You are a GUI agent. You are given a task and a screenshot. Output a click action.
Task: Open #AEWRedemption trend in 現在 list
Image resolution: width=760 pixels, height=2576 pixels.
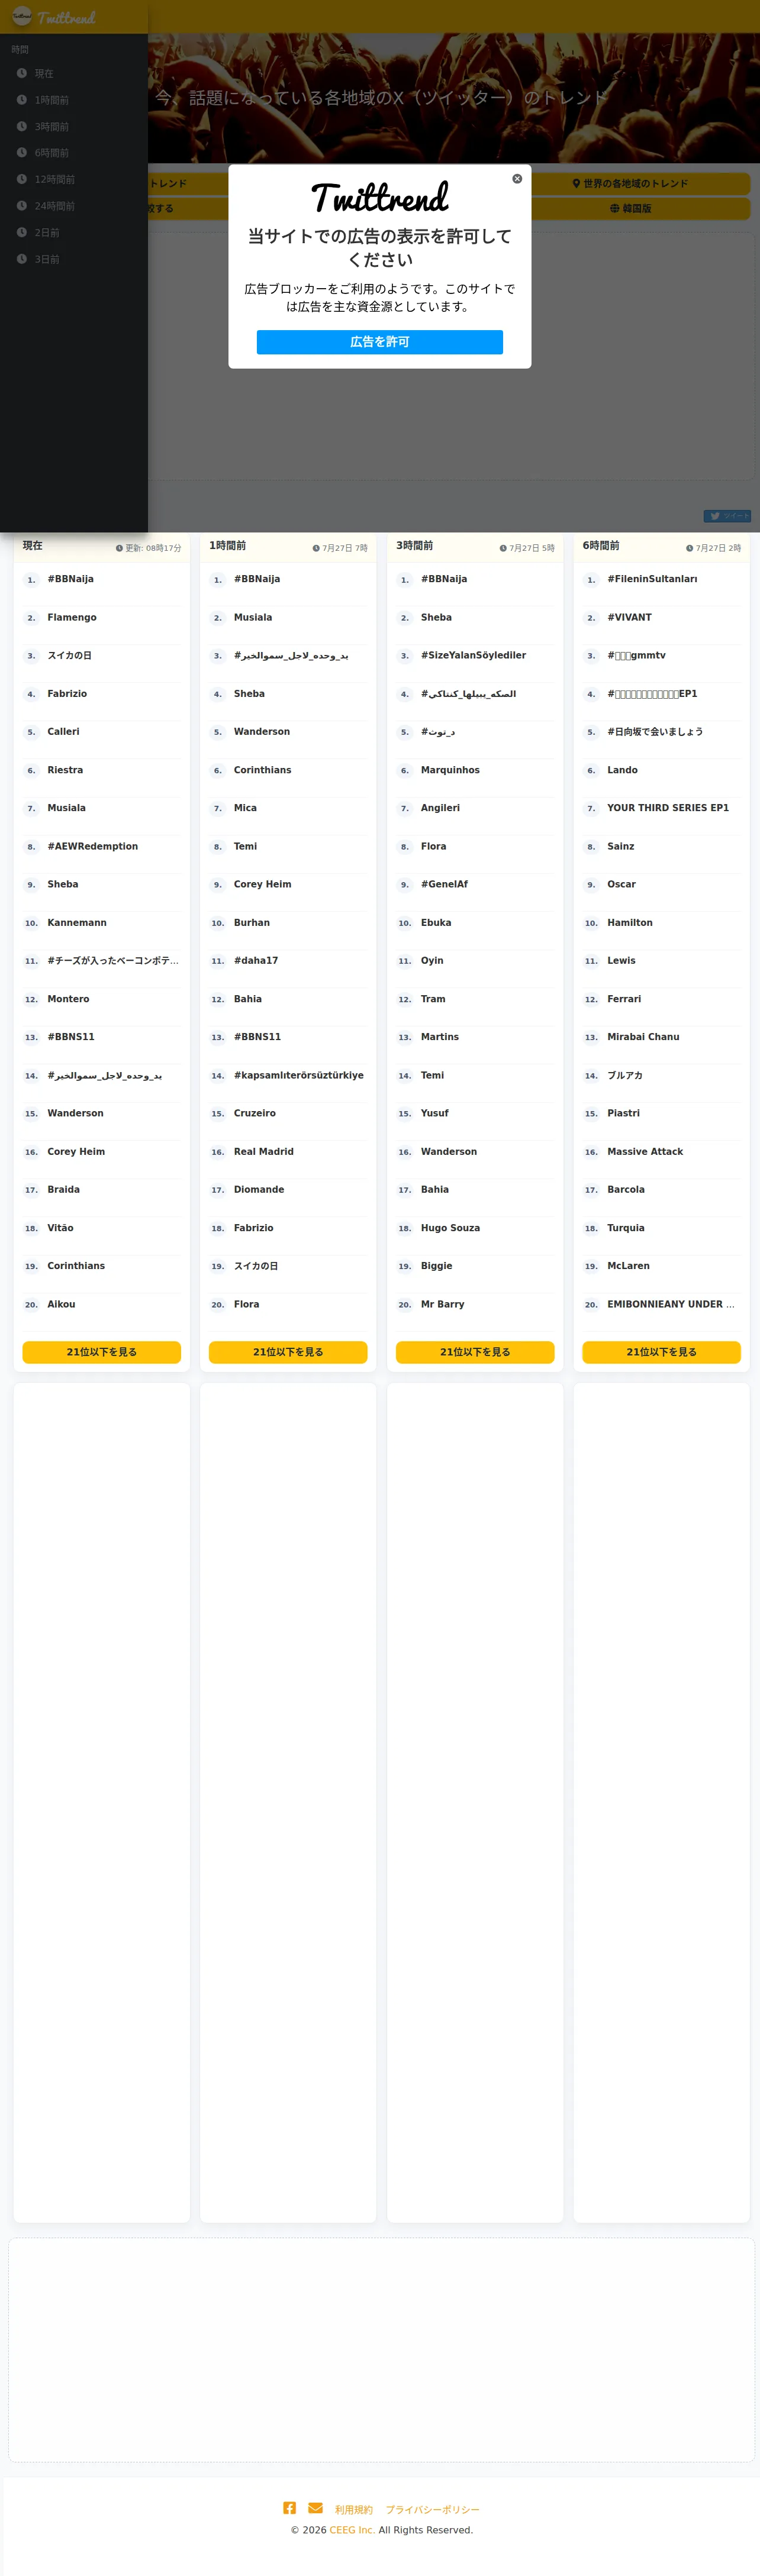[93, 846]
